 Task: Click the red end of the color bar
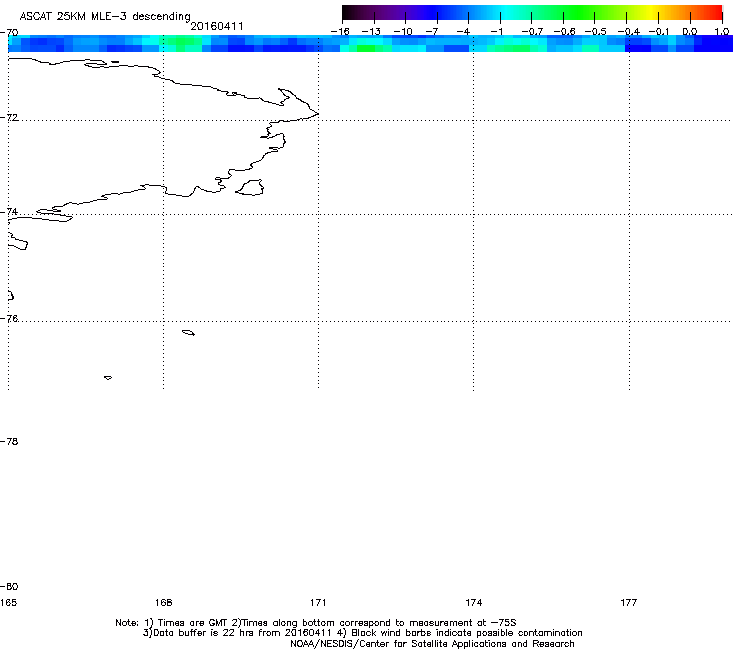pyautogui.click(x=713, y=12)
